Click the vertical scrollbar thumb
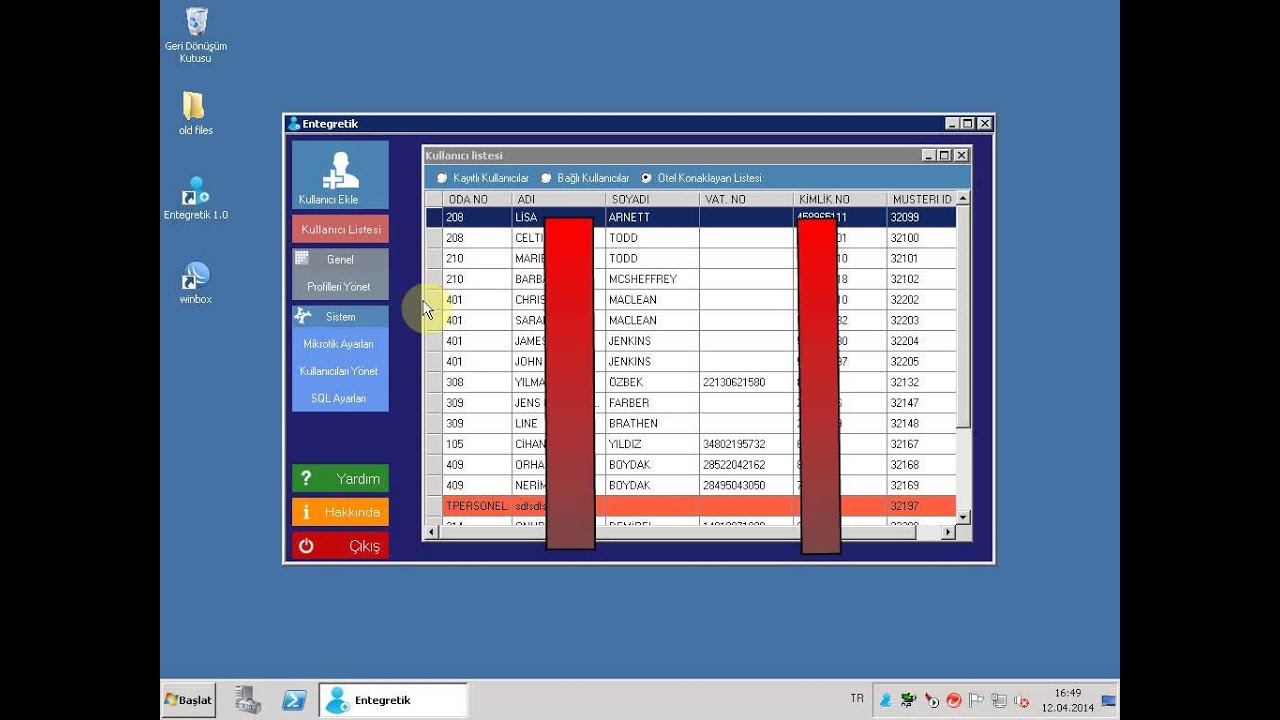Viewport: 1280px width, 720px height. coord(963,316)
